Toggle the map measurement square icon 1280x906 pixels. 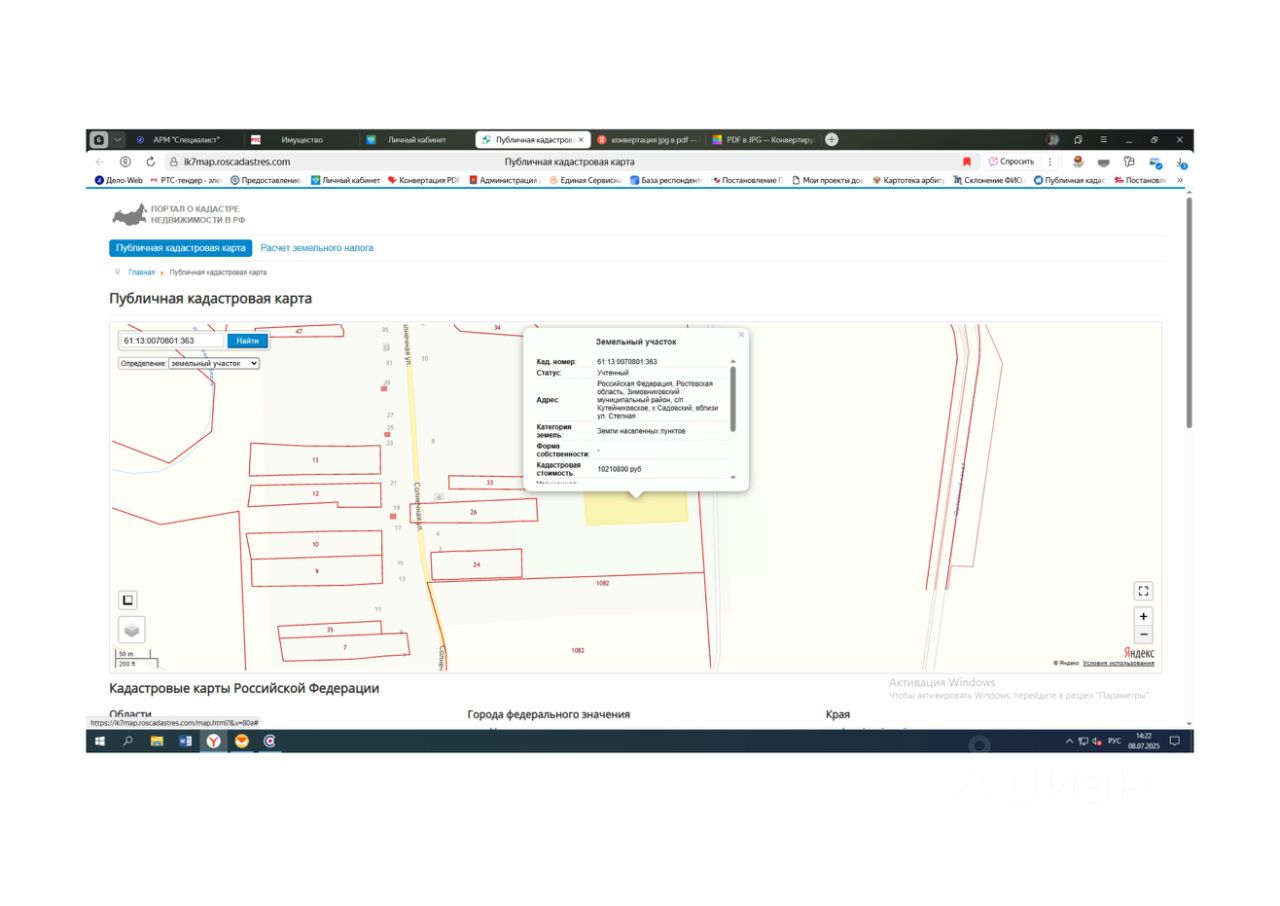click(x=127, y=600)
